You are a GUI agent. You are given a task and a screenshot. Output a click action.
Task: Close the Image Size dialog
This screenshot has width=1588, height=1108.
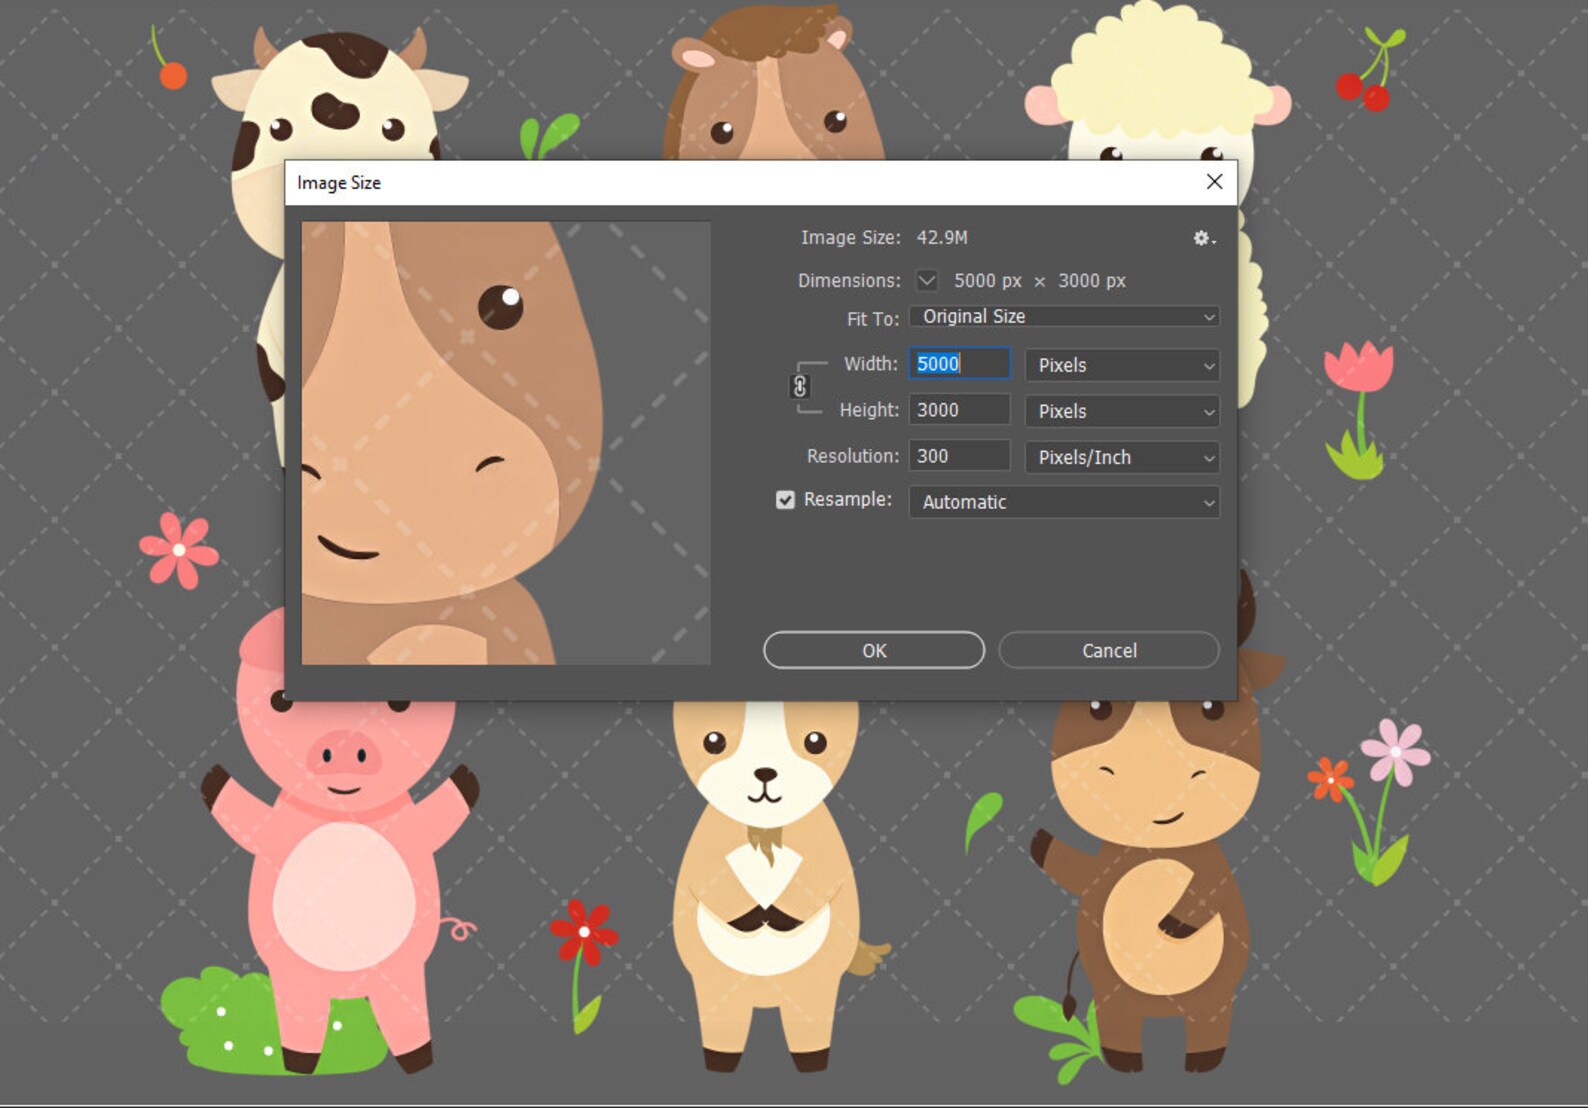(1214, 182)
